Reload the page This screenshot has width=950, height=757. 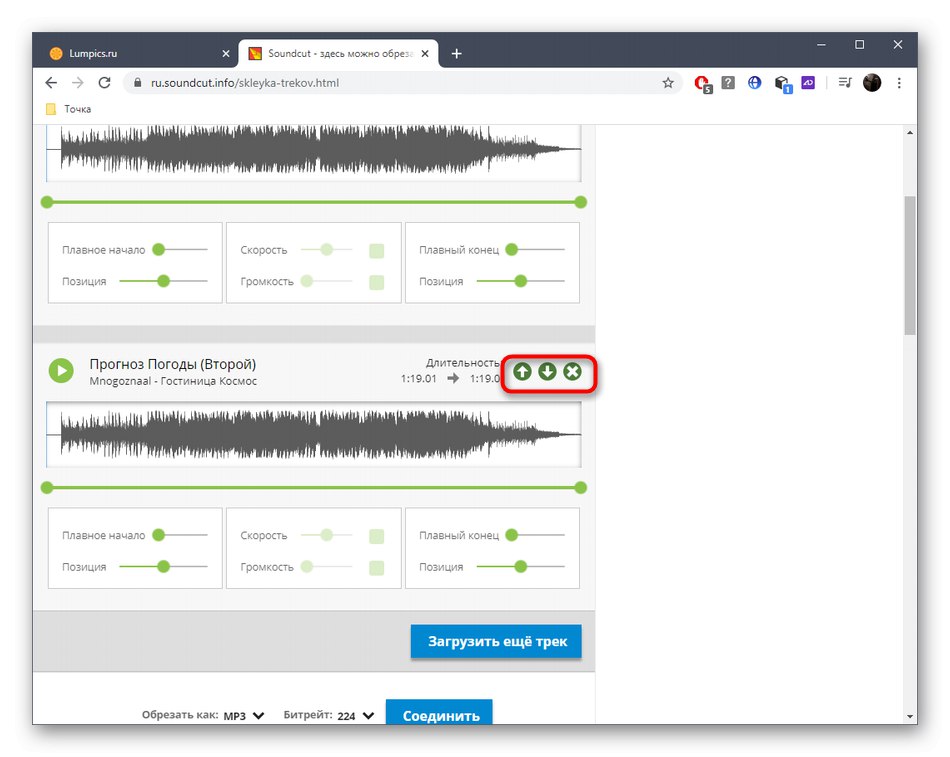click(x=104, y=83)
